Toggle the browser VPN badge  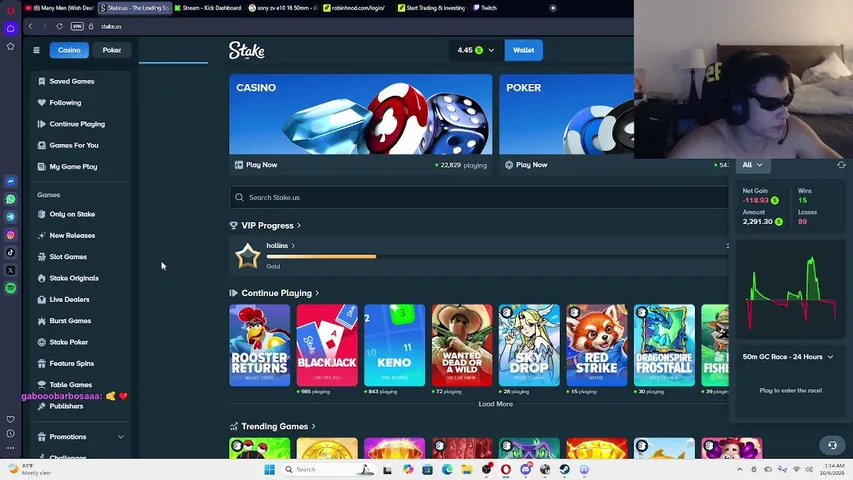[77, 26]
